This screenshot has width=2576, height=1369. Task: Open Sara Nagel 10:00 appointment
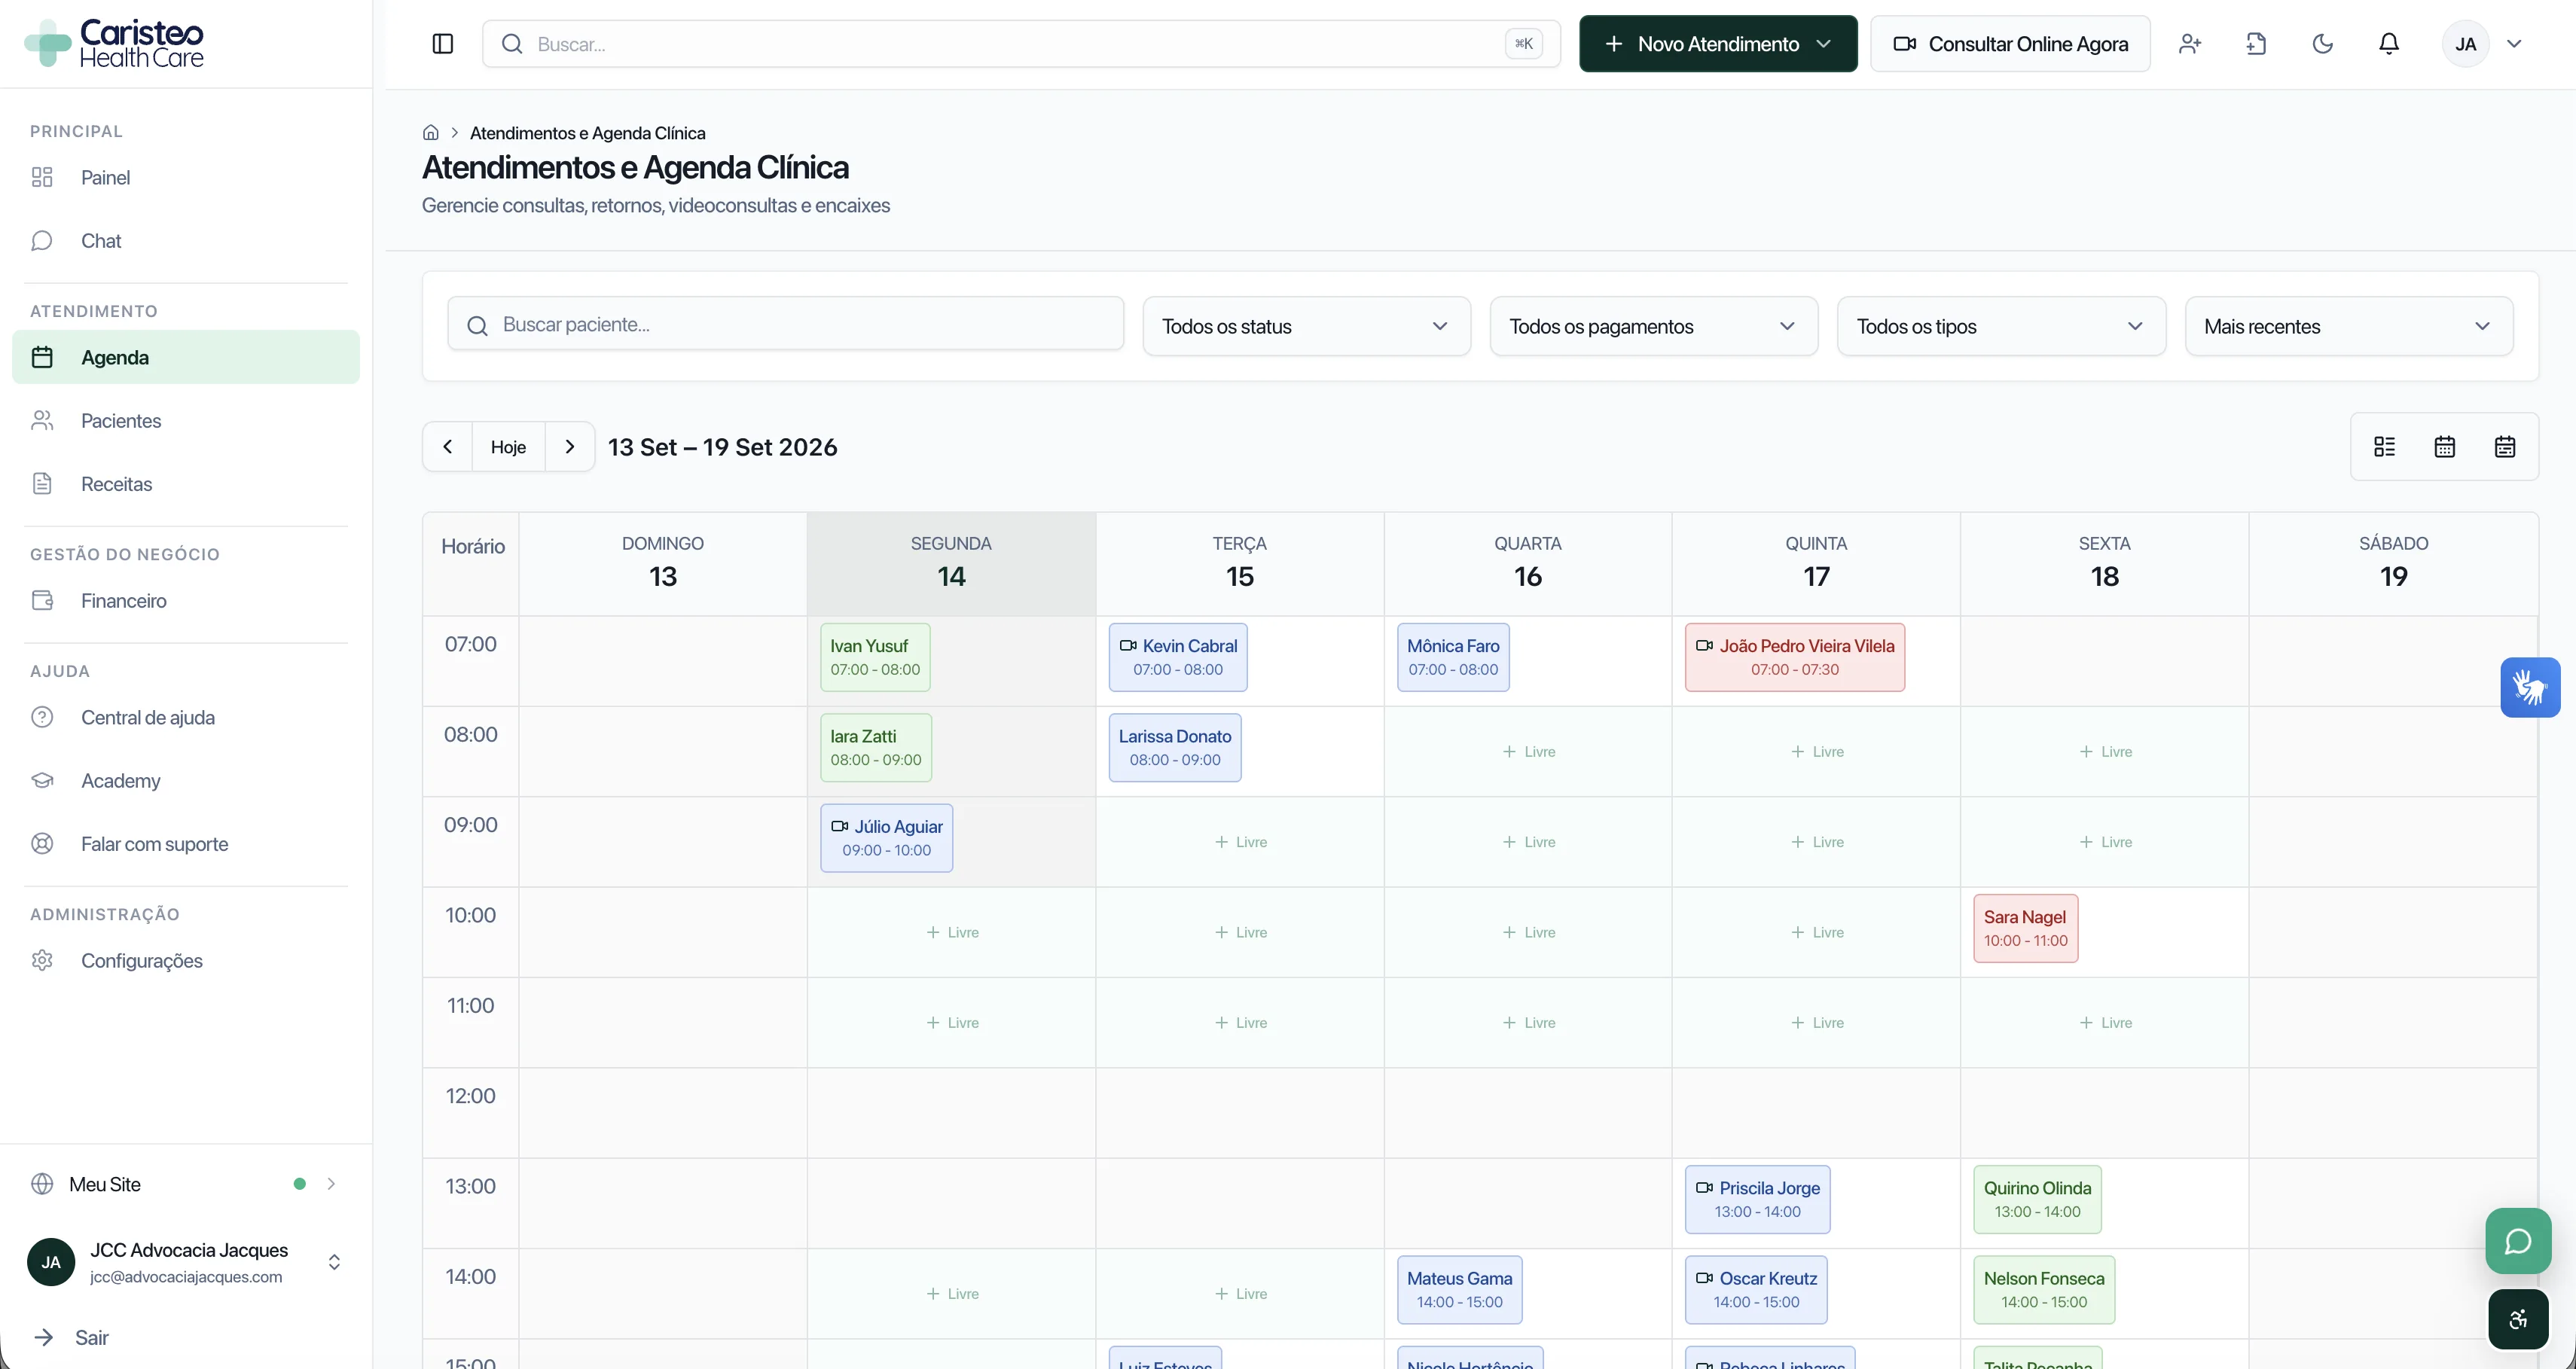[x=2025, y=929]
